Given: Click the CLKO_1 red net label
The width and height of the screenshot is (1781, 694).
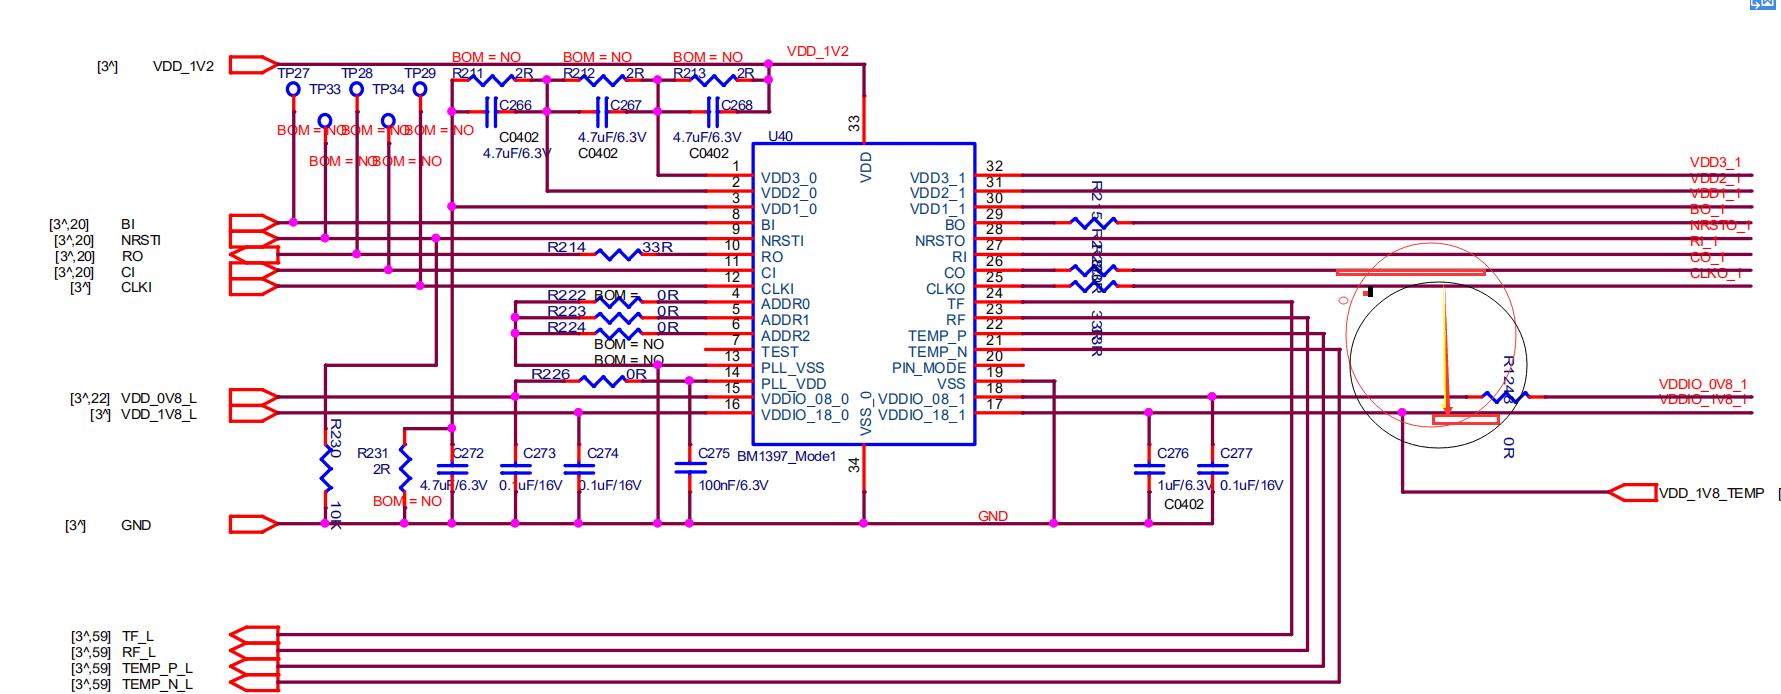Looking at the screenshot, I should pyautogui.click(x=1716, y=273).
